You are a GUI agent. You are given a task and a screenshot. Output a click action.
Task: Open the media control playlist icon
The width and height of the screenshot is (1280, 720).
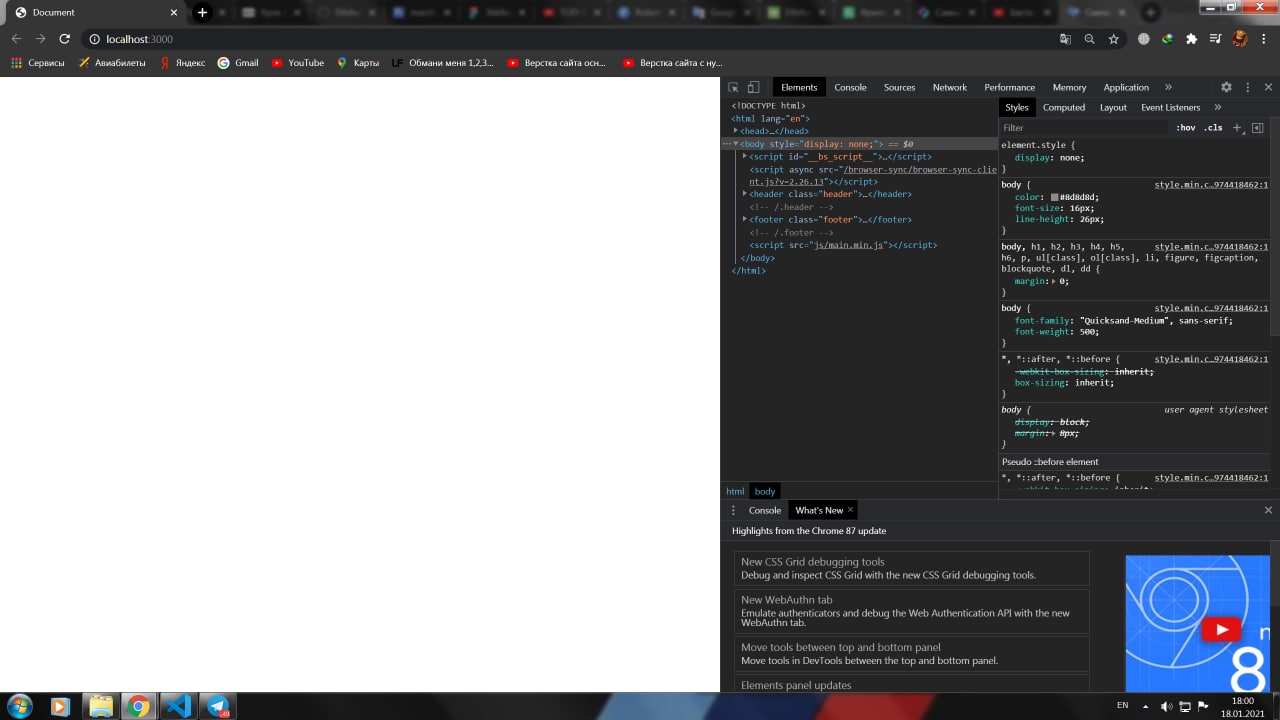pyautogui.click(x=1215, y=39)
